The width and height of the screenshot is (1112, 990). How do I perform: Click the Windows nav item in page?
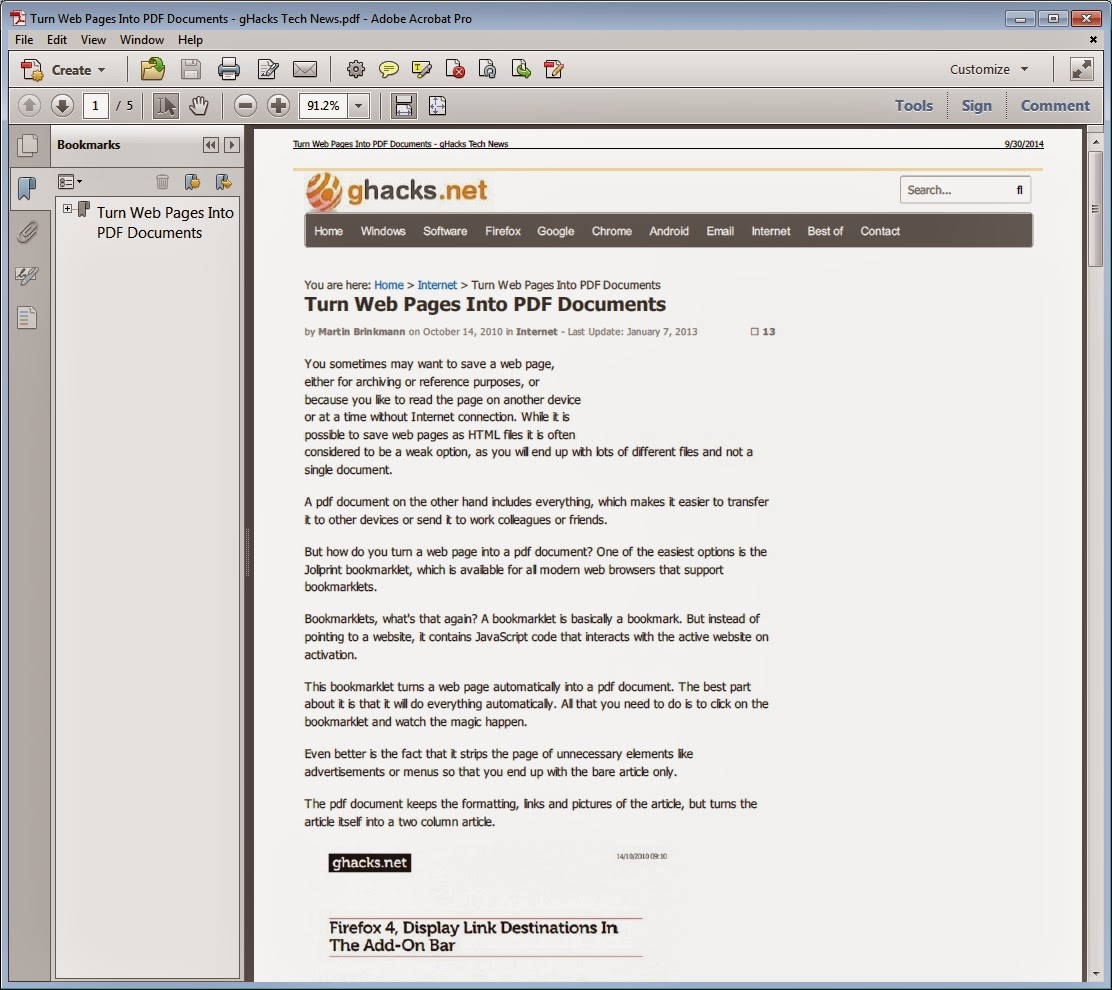pyautogui.click(x=383, y=231)
